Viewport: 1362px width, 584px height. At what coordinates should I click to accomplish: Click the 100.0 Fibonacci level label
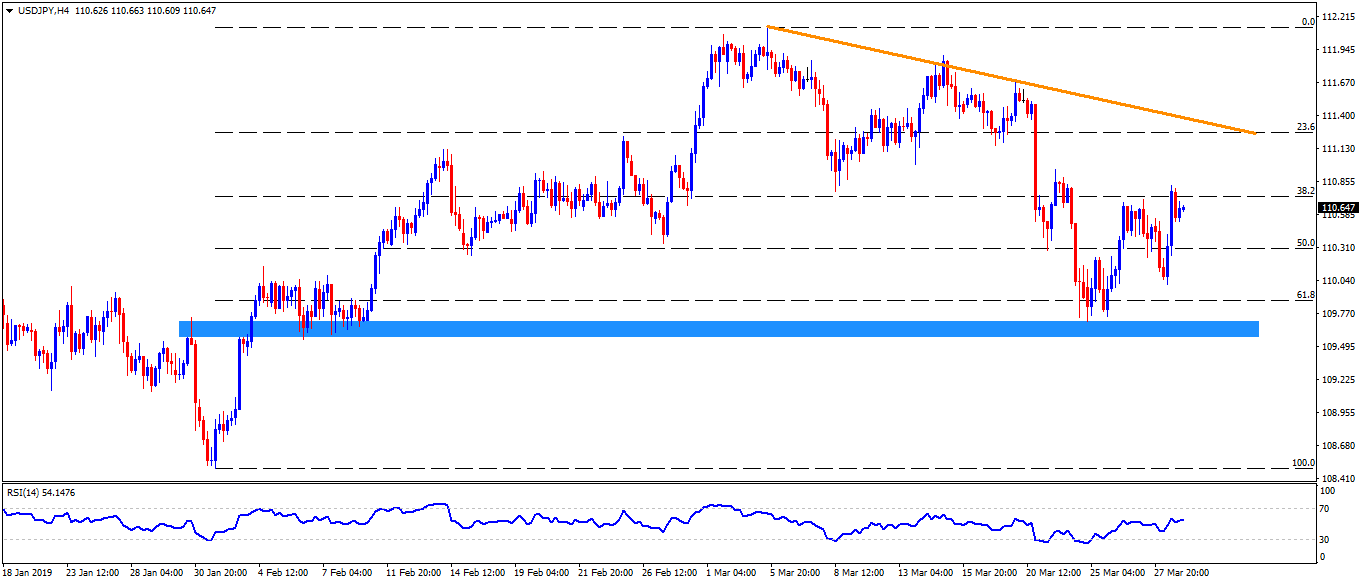1302,463
